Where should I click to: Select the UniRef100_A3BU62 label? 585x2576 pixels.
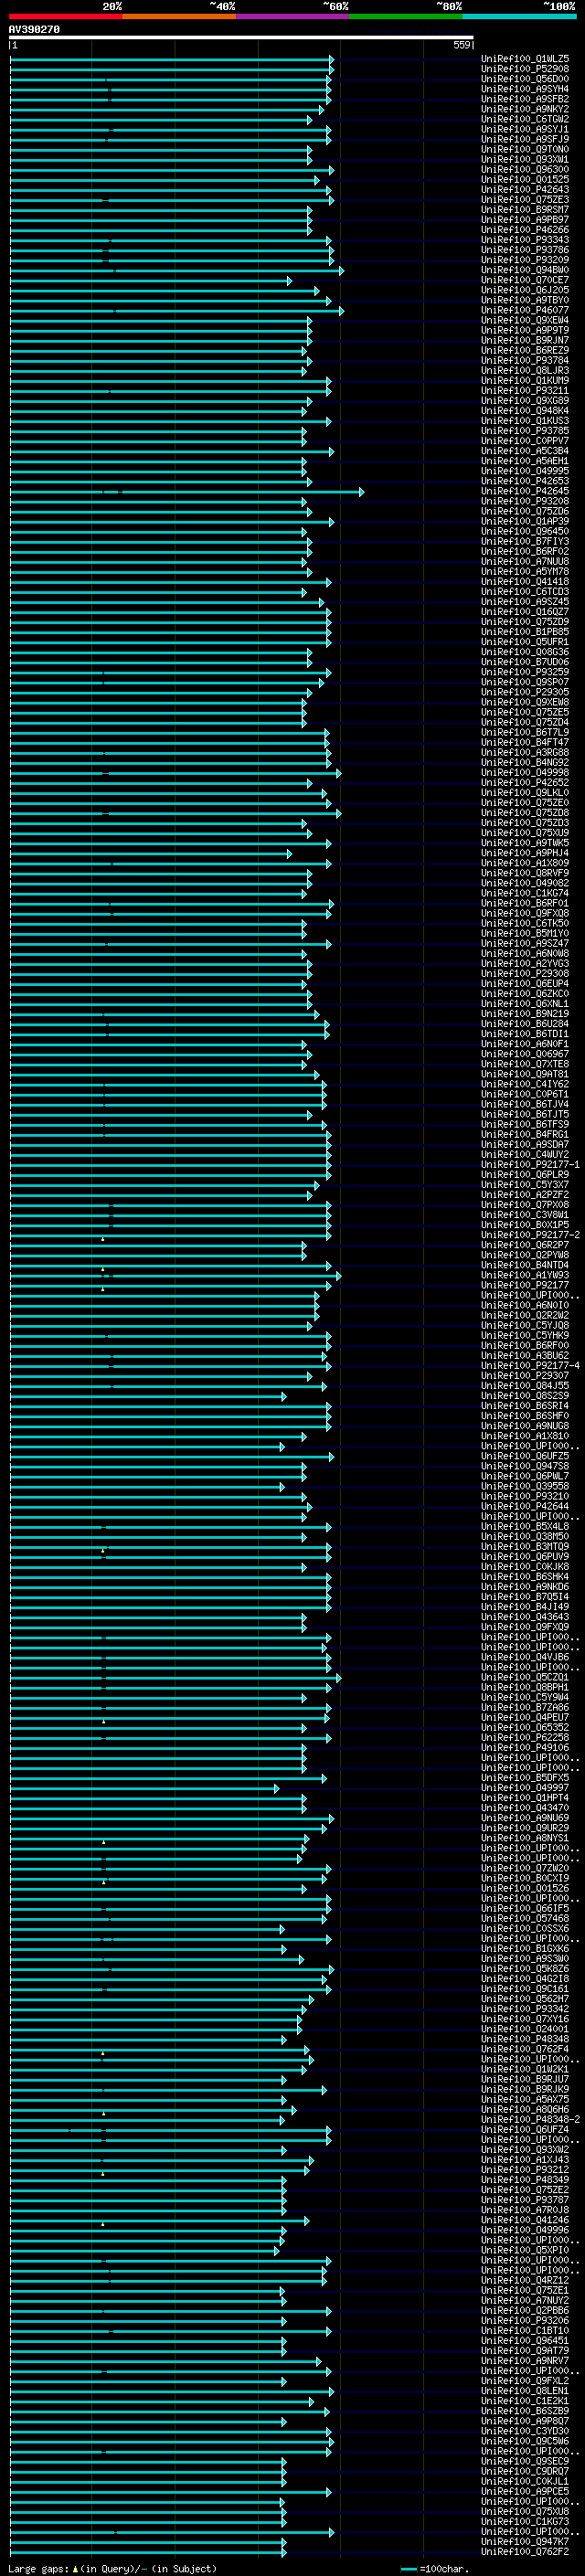click(x=525, y=1356)
